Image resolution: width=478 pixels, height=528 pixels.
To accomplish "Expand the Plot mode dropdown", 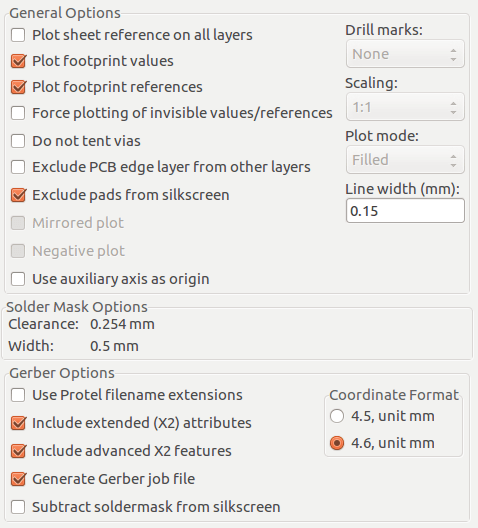I will click(x=405, y=160).
